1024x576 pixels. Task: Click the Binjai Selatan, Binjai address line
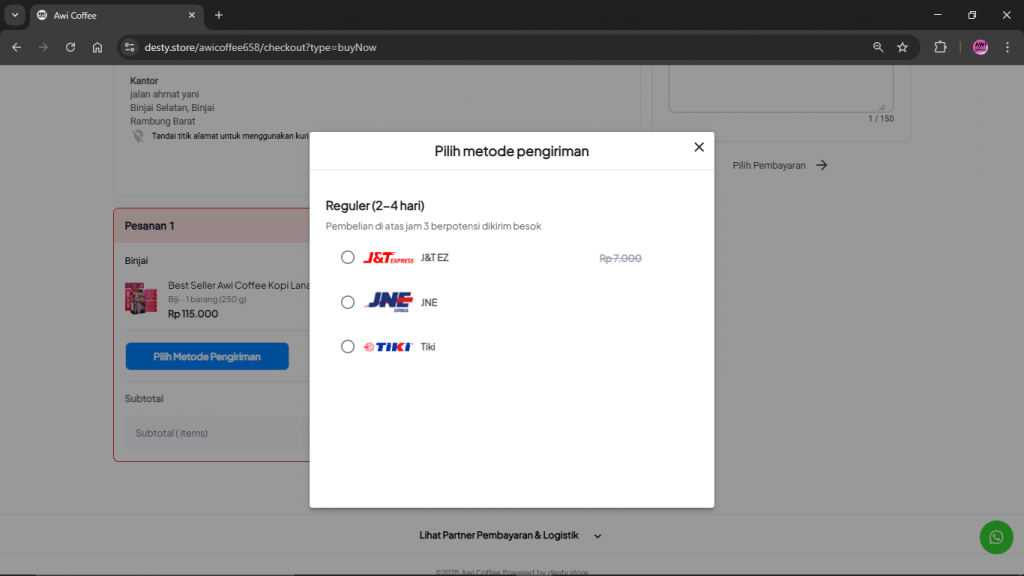click(172, 108)
